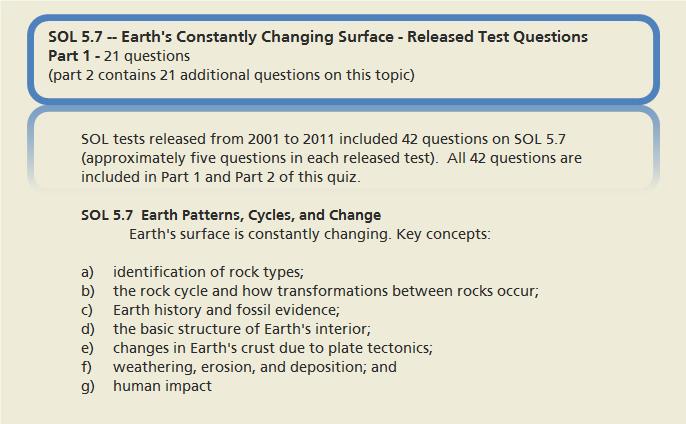Click "Earth history and fossil evidence" item
This screenshot has height=424, width=686.
pyautogui.click(x=226, y=310)
